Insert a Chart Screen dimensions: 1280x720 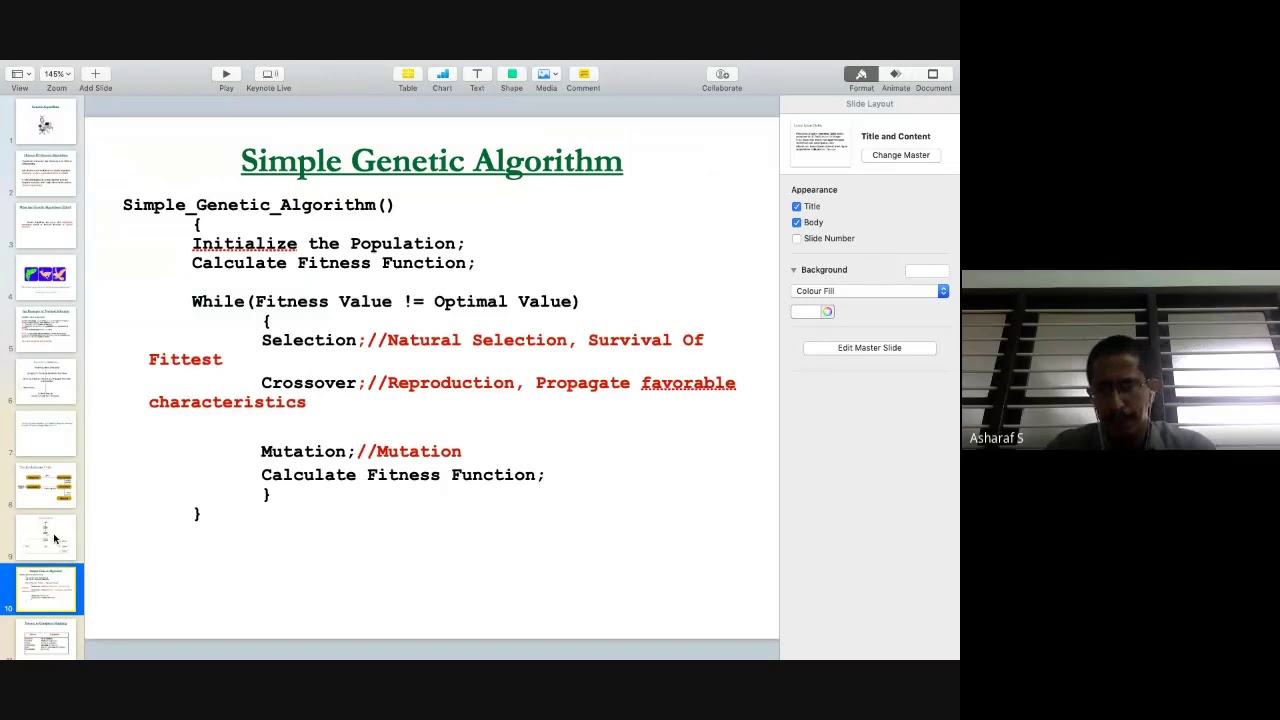442,74
